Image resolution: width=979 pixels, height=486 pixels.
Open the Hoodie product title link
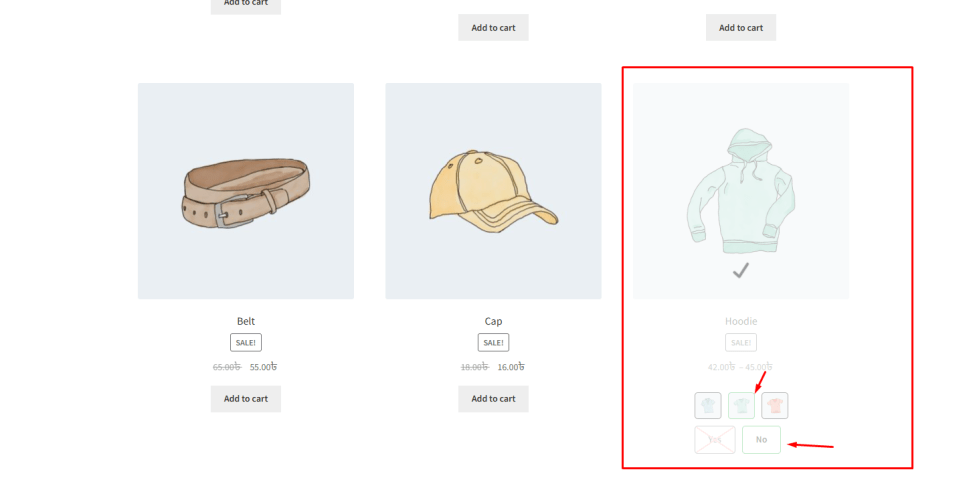(x=741, y=321)
